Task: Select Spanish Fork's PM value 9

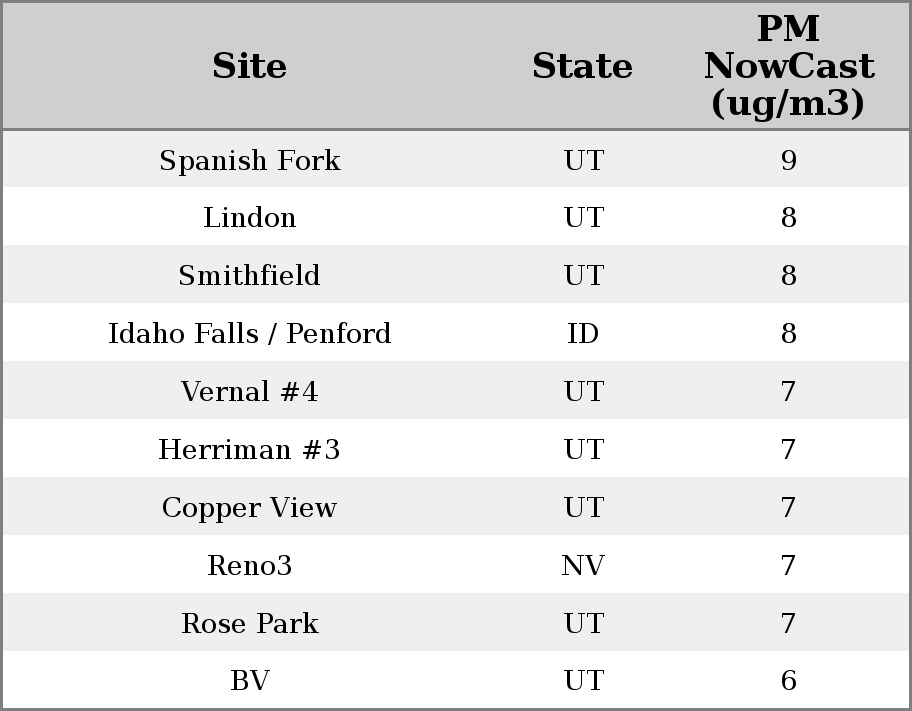Action: point(788,160)
